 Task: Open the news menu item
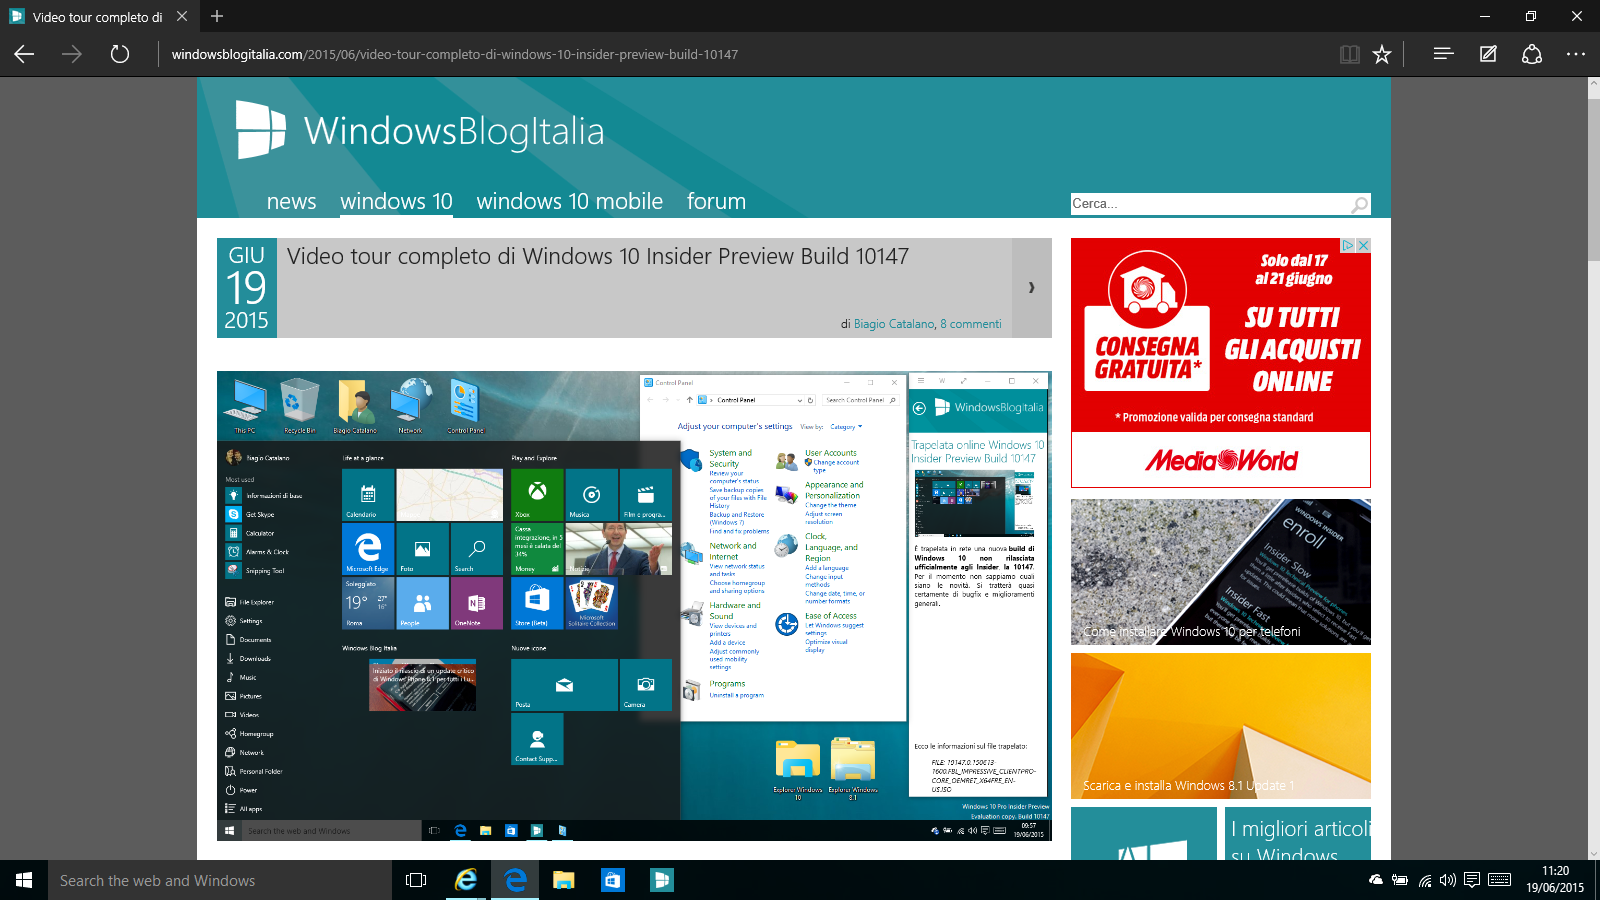pyautogui.click(x=291, y=201)
